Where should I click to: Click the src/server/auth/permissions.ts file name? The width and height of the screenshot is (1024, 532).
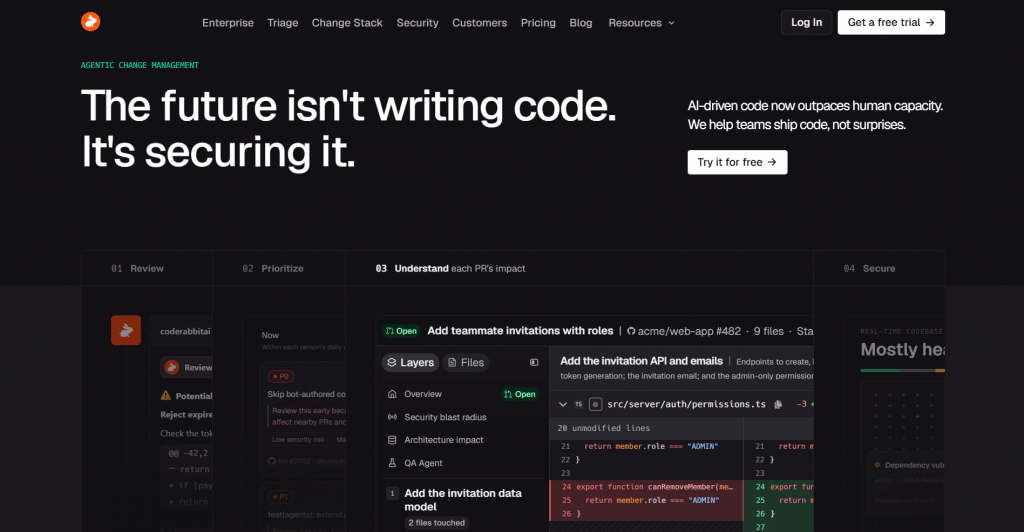[x=686, y=405]
